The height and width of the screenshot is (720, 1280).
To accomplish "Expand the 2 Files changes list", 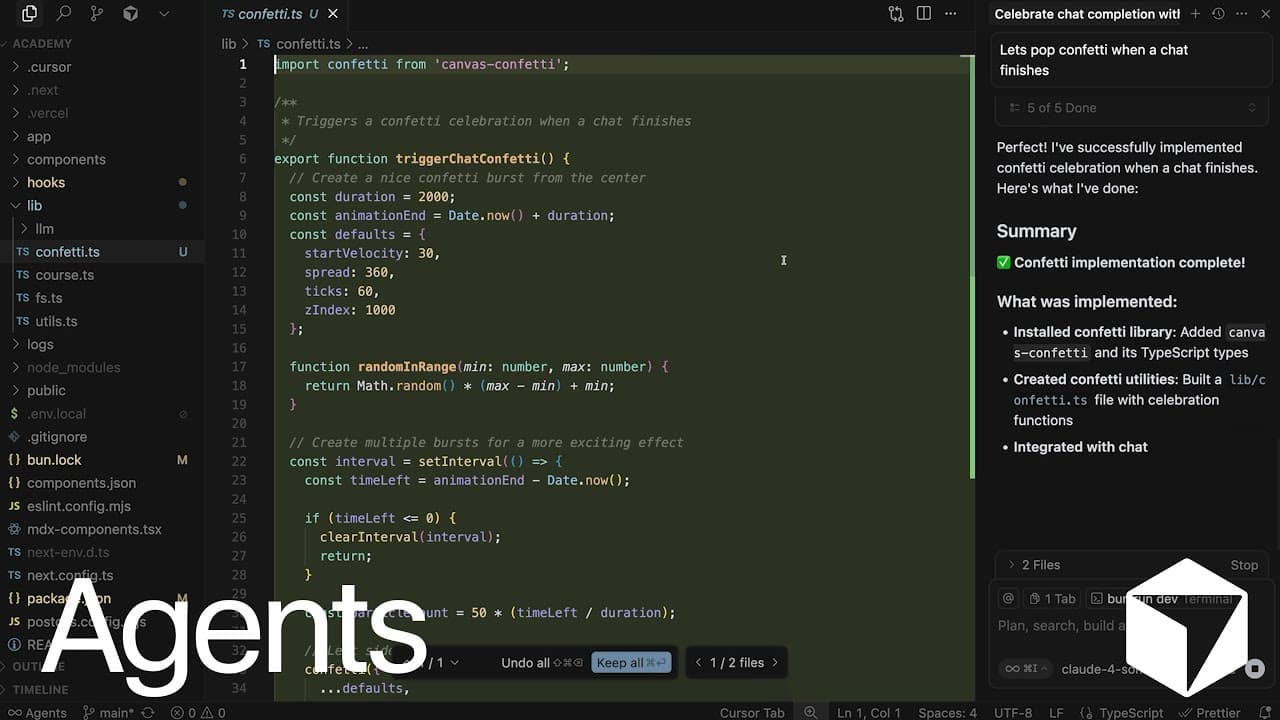I will click(x=1033, y=565).
